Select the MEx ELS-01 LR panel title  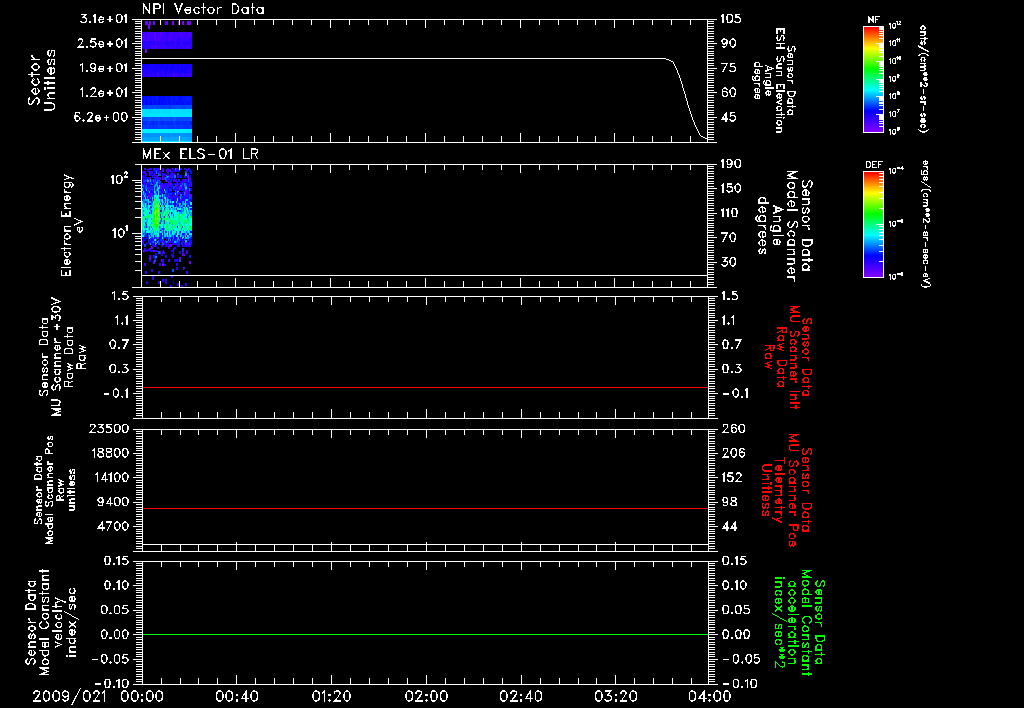coord(200,154)
